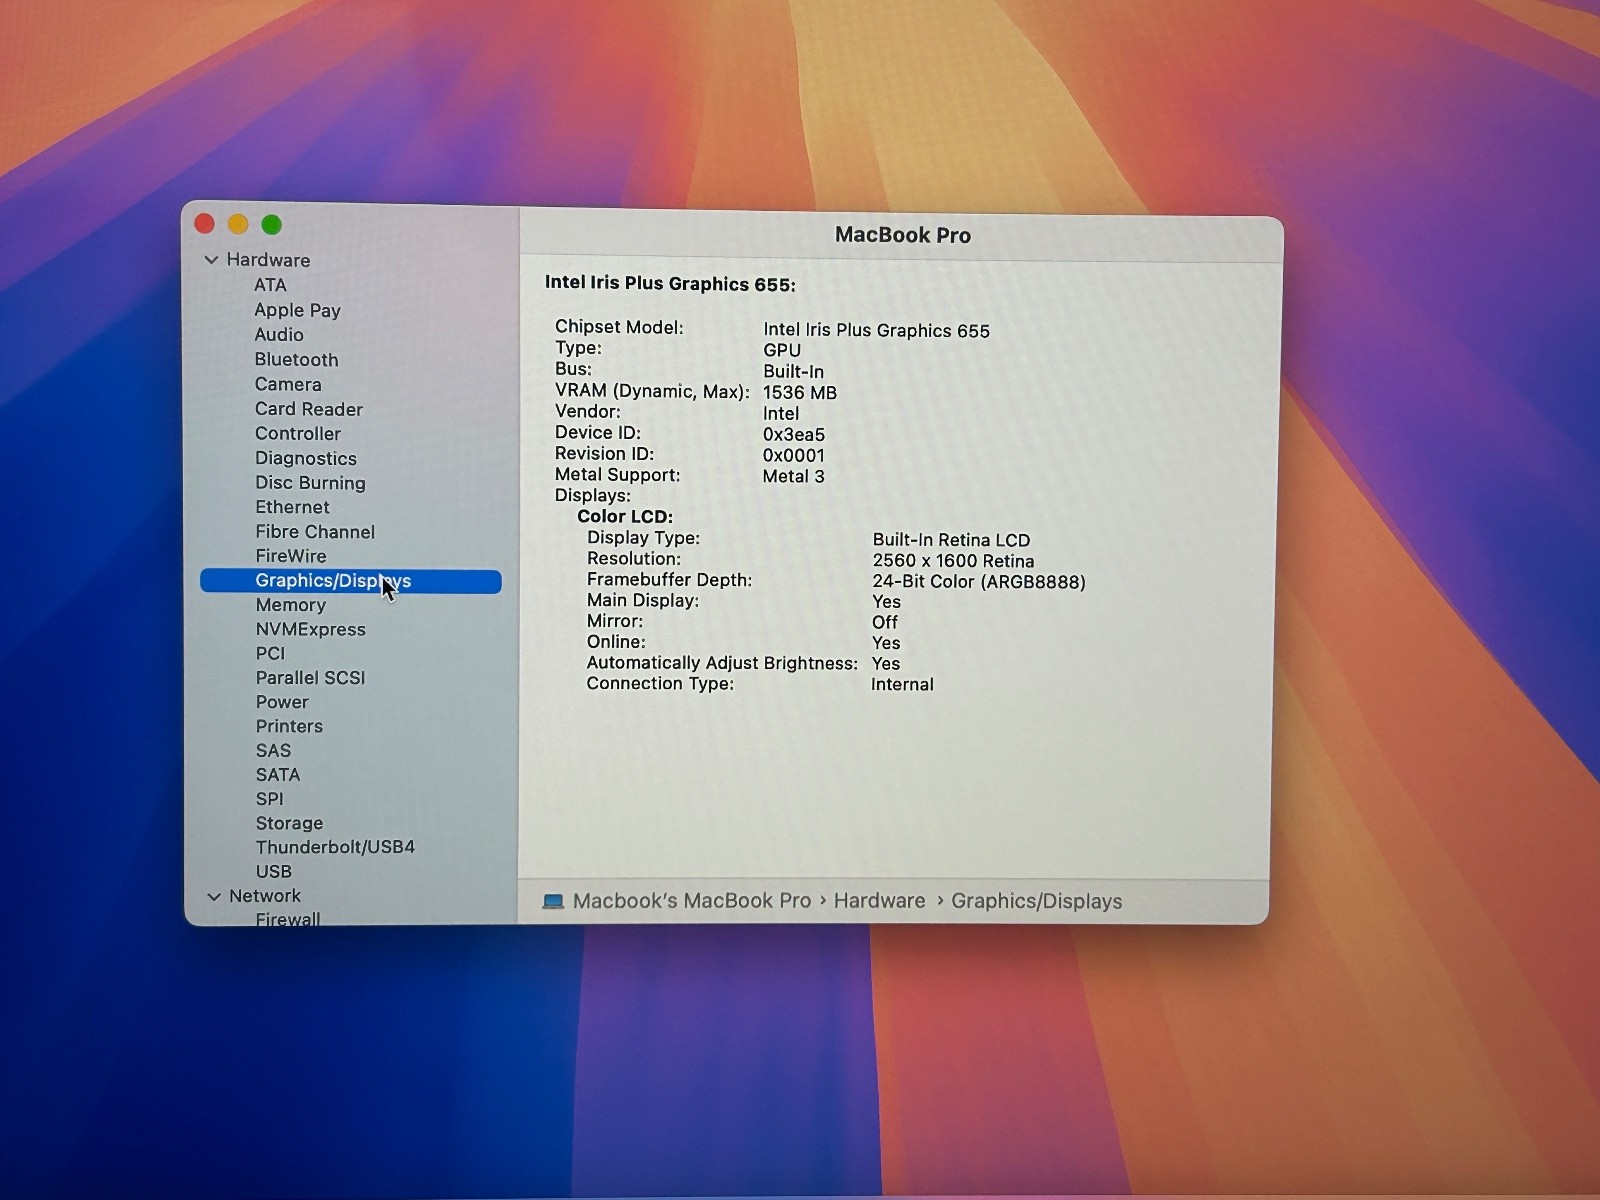1600x1200 pixels.
Task: Show the Diagnostics section
Action: [306, 458]
